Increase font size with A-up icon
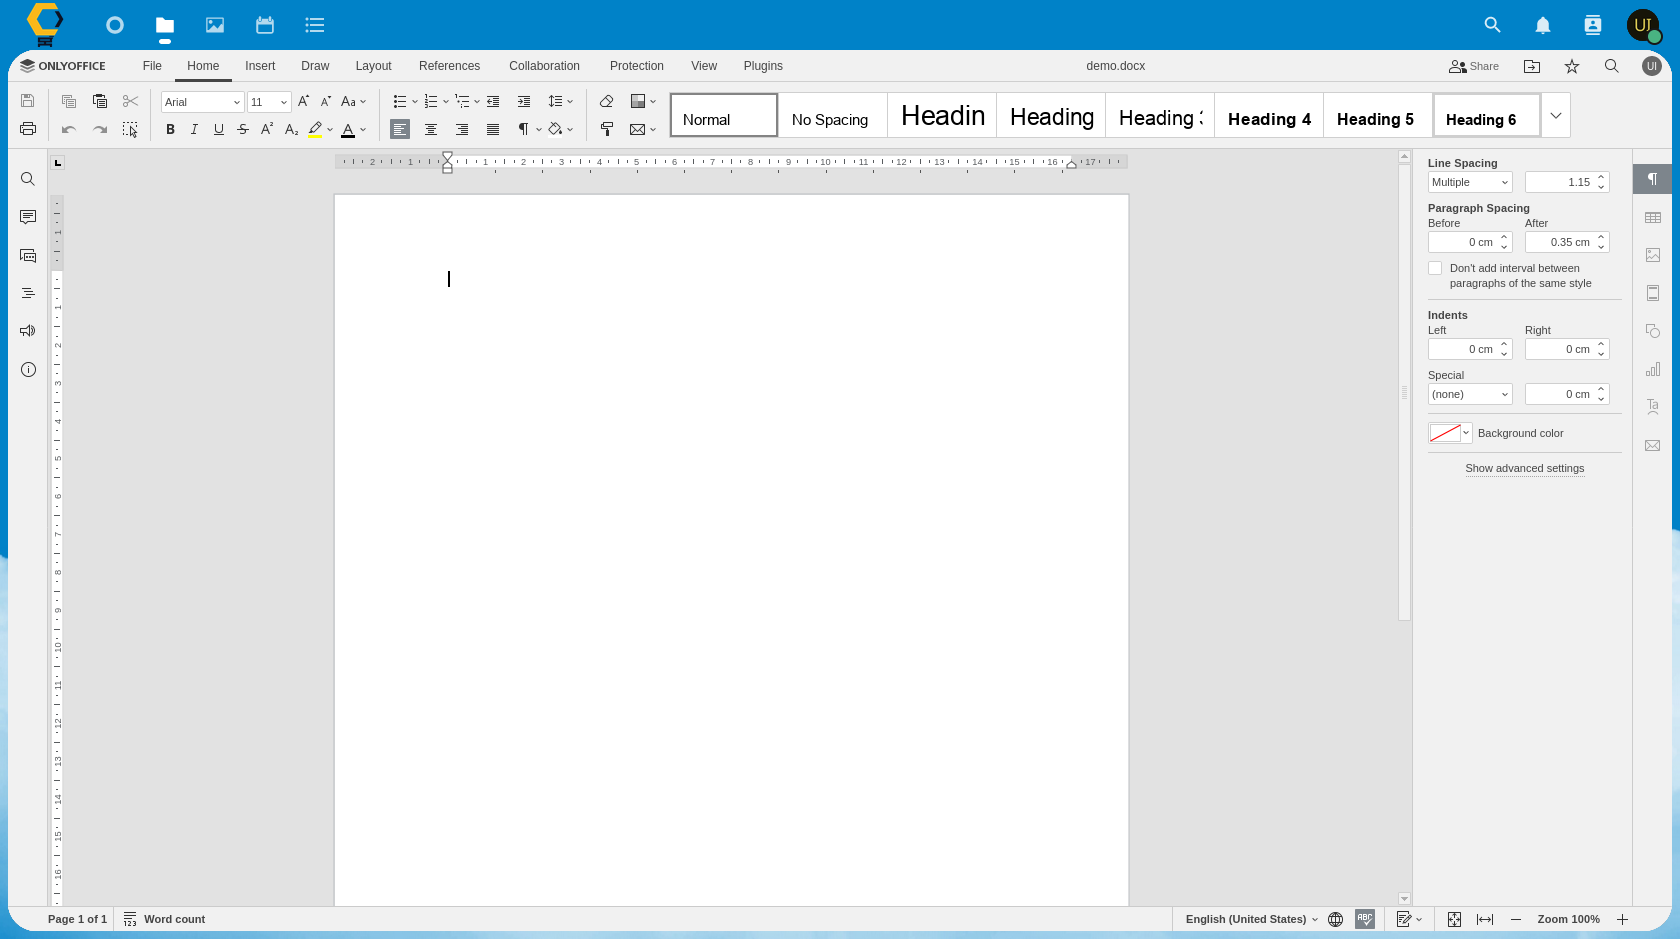 (304, 101)
